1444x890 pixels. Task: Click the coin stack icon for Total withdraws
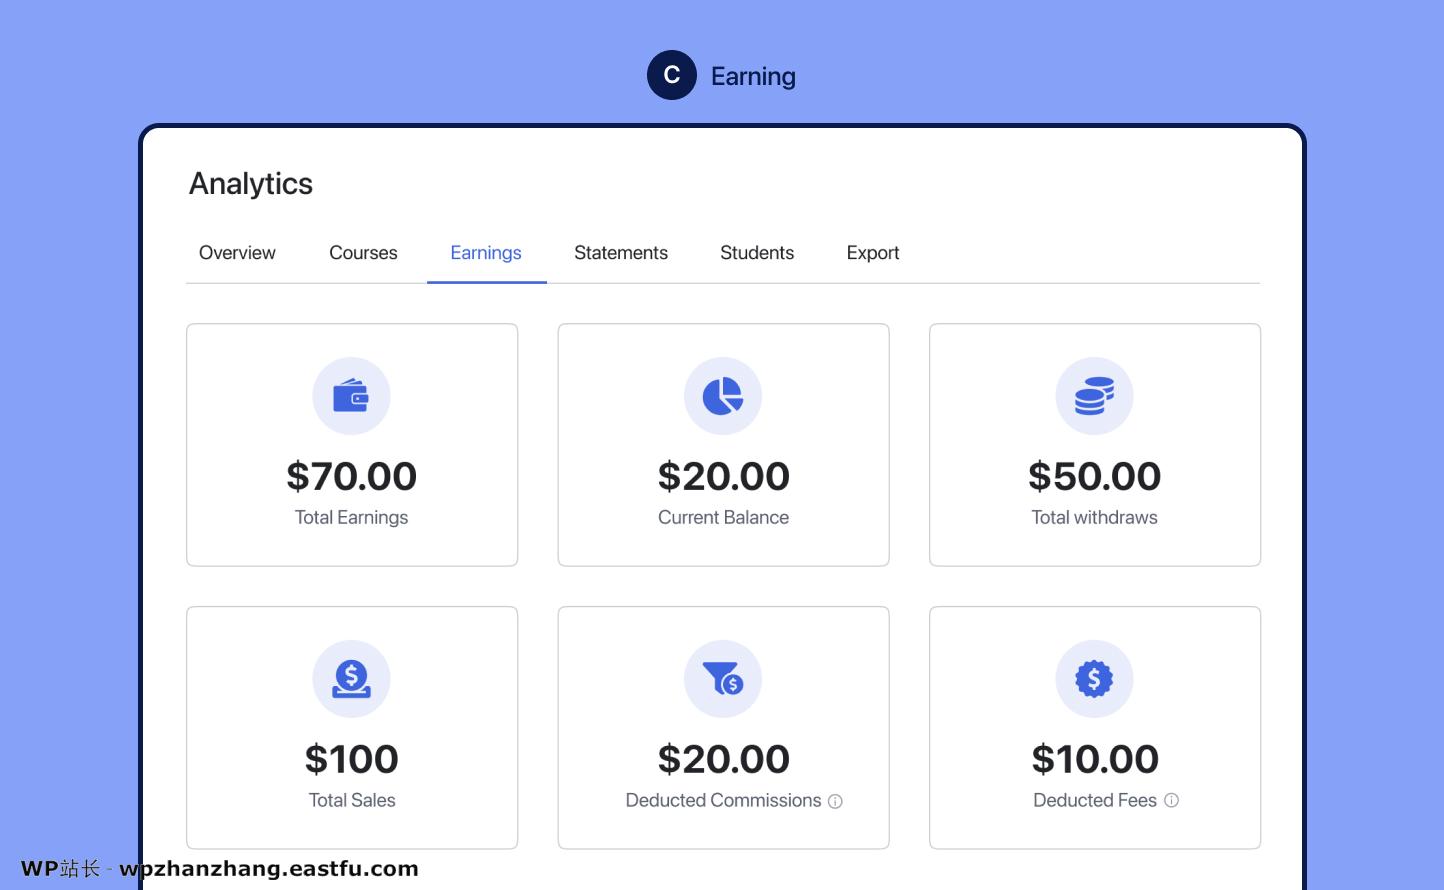(x=1094, y=396)
